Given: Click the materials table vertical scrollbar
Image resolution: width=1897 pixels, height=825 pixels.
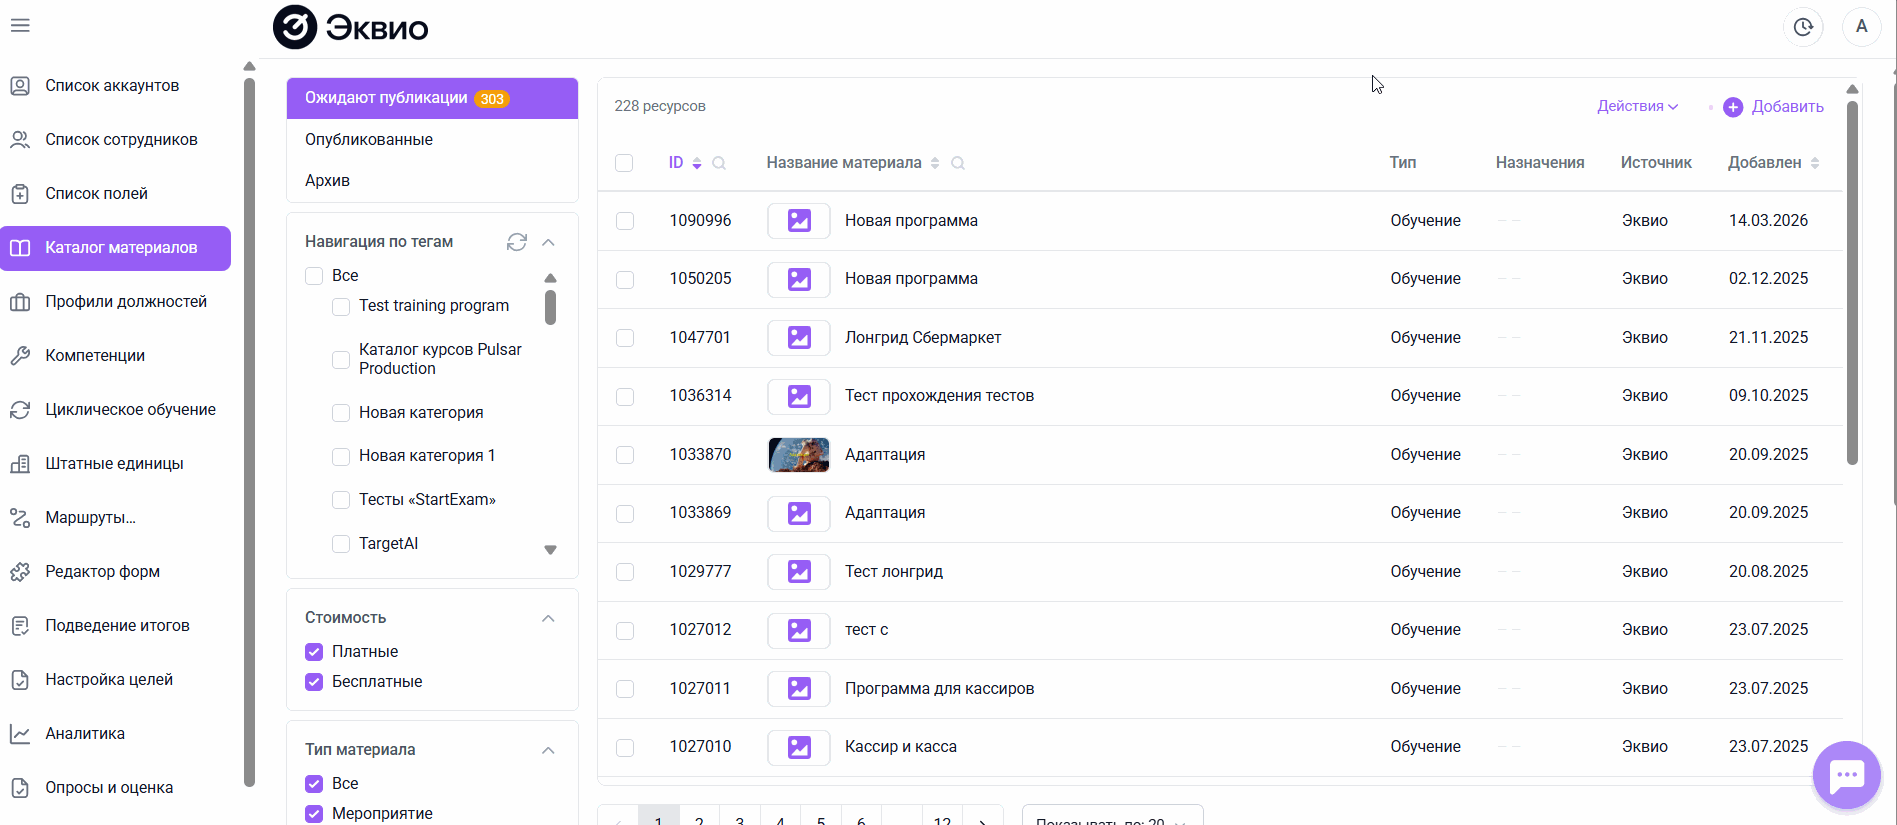Looking at the screenshot, I should point(1852,283).
